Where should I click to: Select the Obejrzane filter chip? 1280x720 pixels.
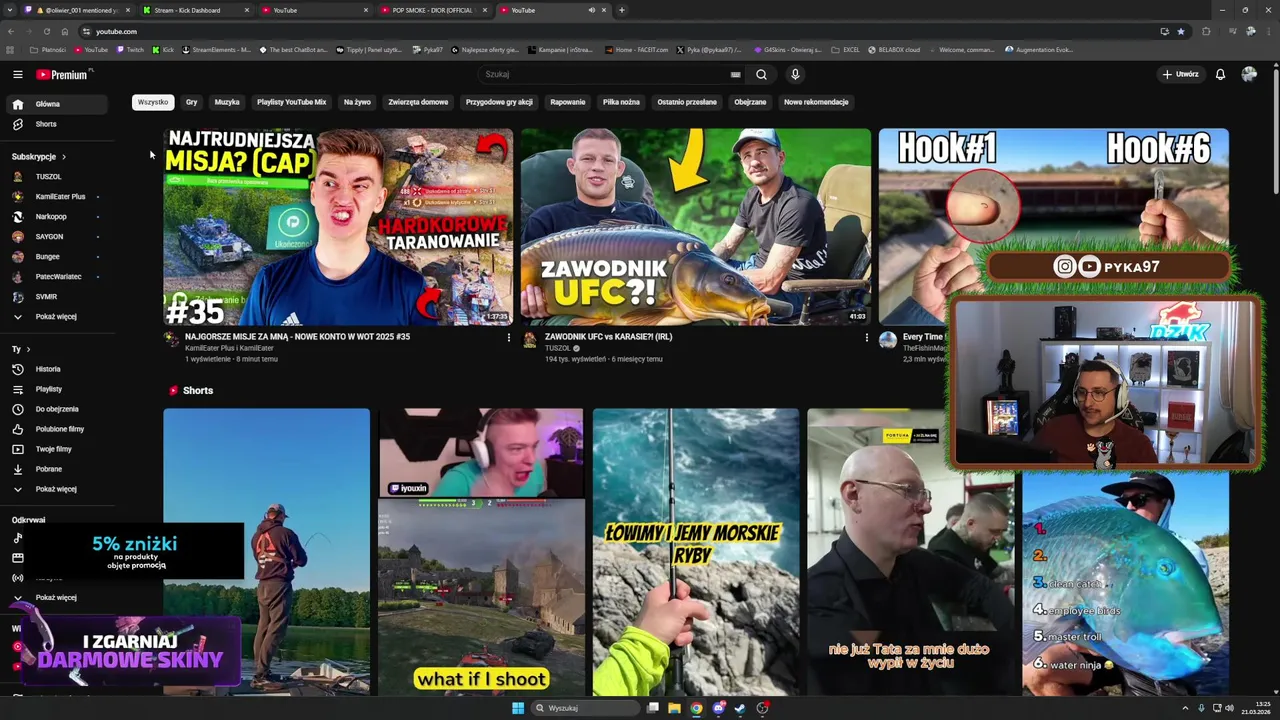pos(750,102)
